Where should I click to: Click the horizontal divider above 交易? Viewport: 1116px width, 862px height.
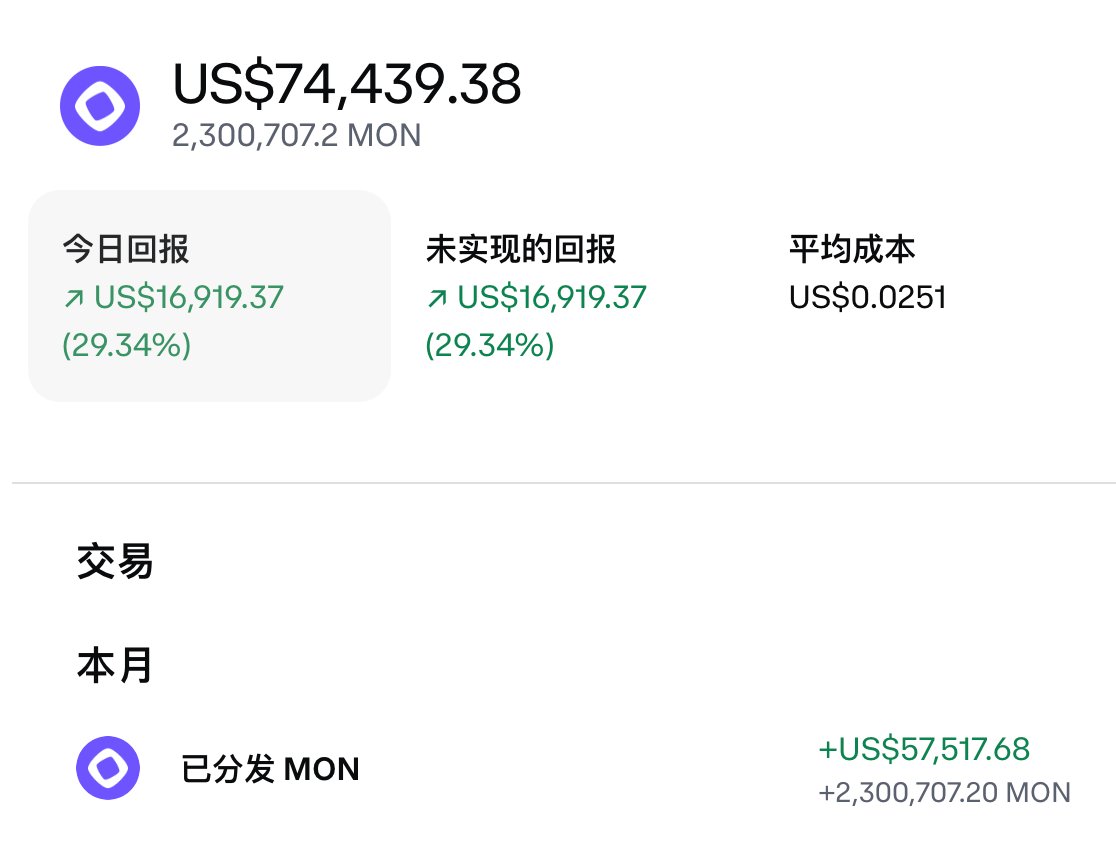(x=558, y=483)
